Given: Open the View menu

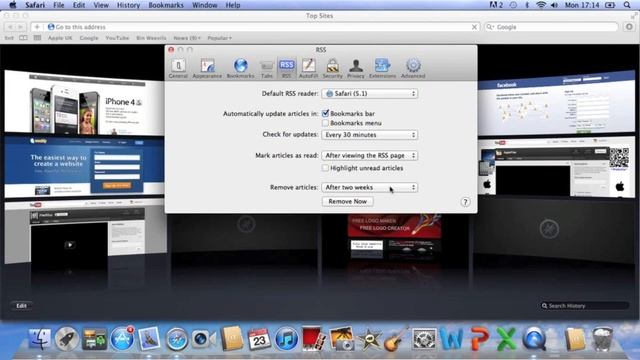Looking at the screenshot, I should 101,5.
